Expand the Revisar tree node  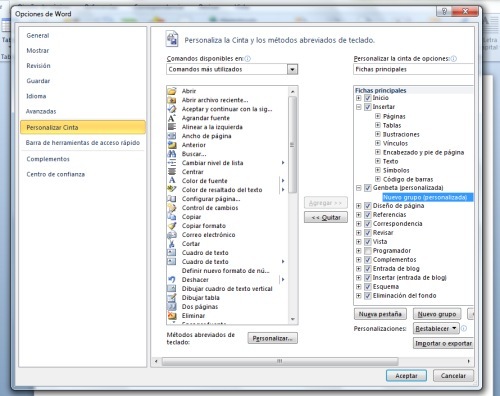[359, 233]
